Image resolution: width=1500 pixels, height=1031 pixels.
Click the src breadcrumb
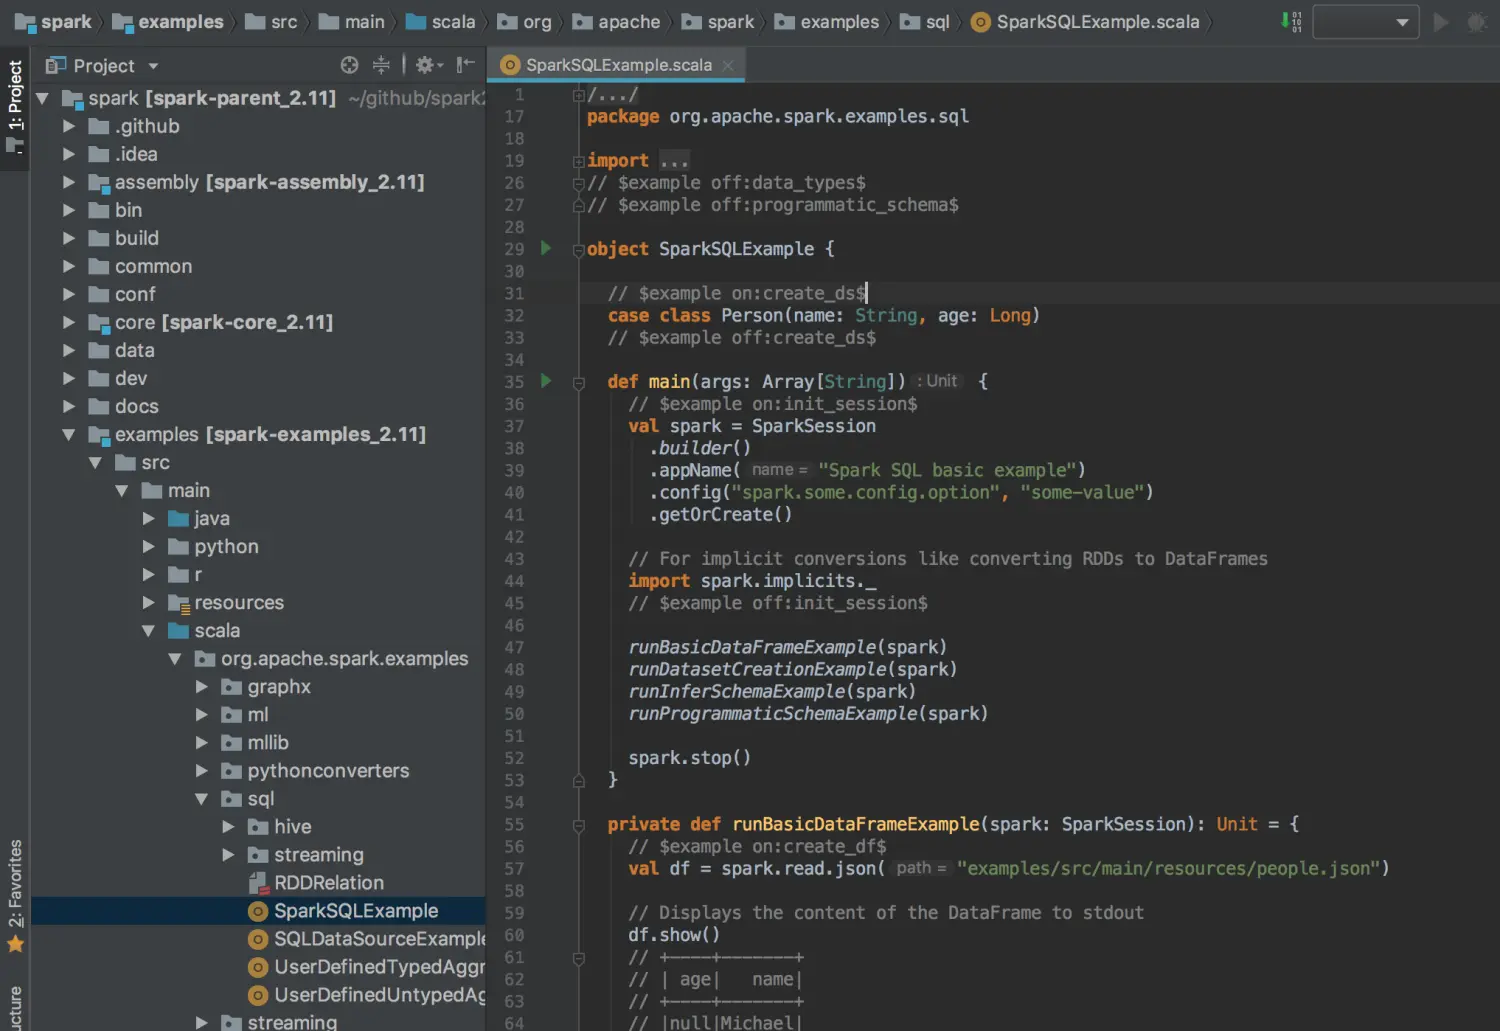point(271,22)
